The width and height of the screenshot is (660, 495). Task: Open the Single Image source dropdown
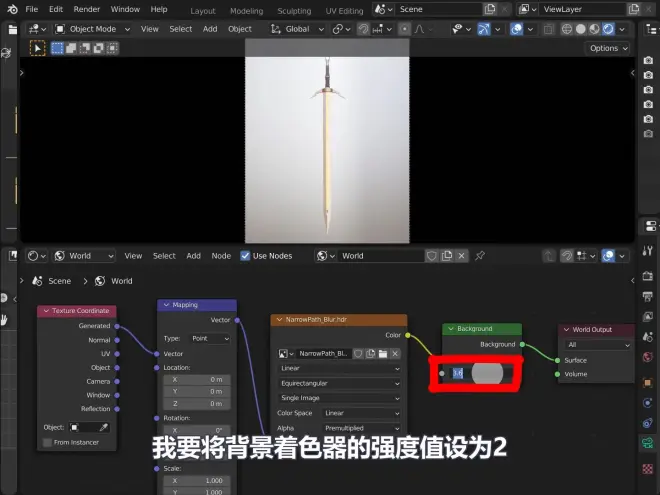(x=339, y=398)
